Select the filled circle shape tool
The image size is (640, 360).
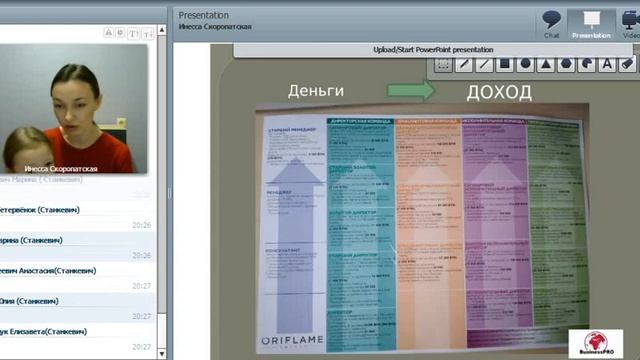[x=525, y=64]
